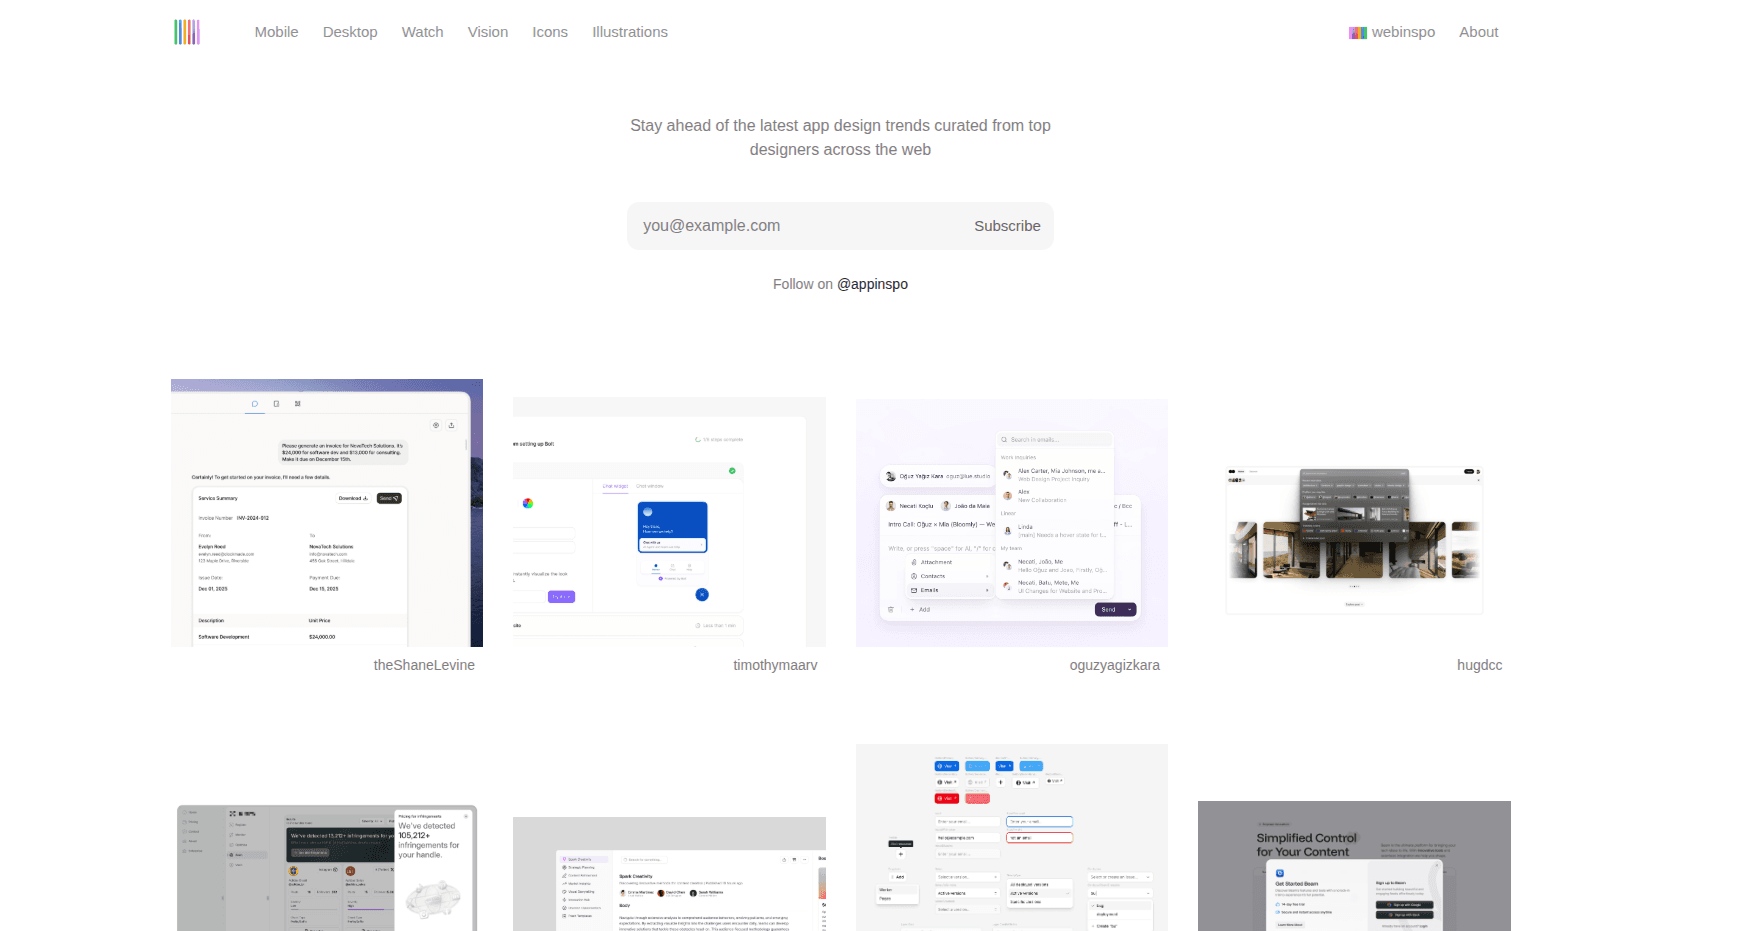1747x931 pixels.
Task: Click the webinspo rainbow icon
Action: (1357, 33)
